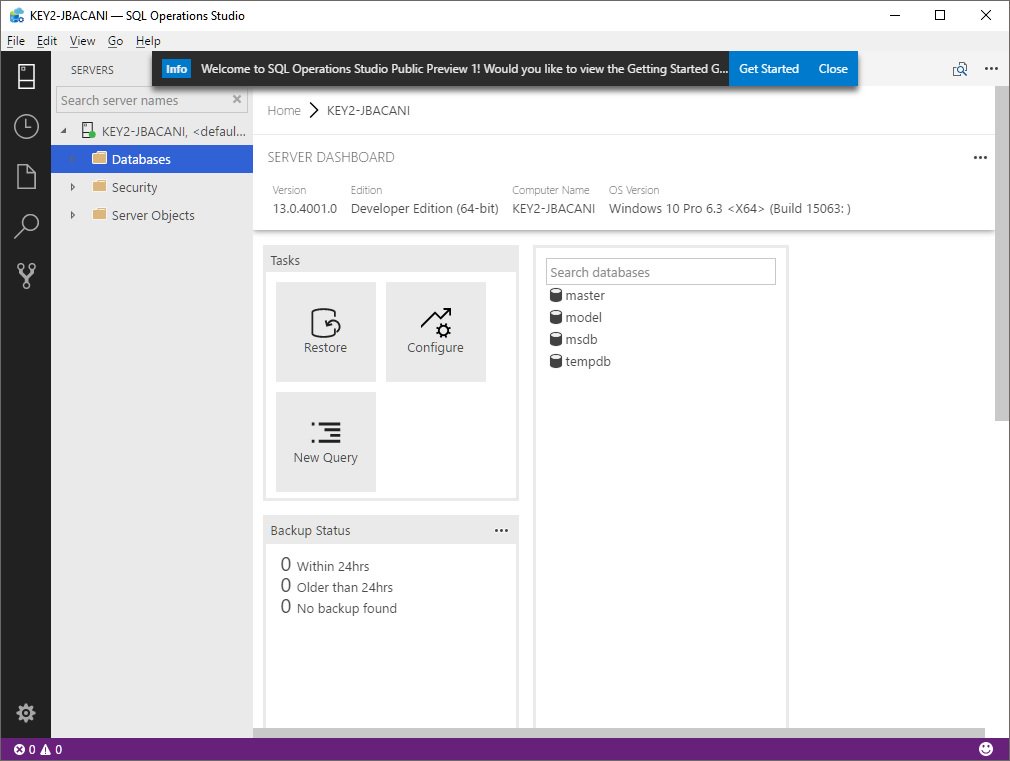Open Server Dashboard ellipsis menu
Viewport: 1010px width, 761px height.
coord(980,157)
